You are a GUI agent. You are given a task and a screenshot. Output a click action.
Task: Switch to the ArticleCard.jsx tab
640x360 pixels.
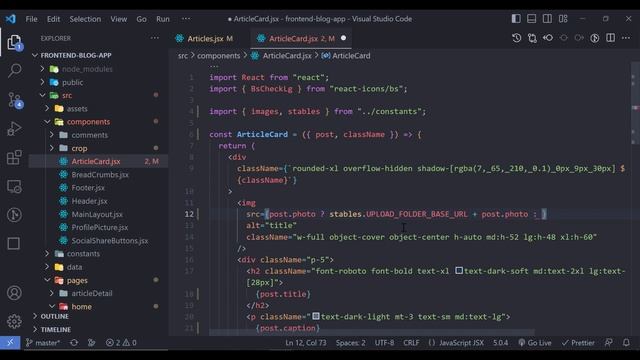(301, 38)
